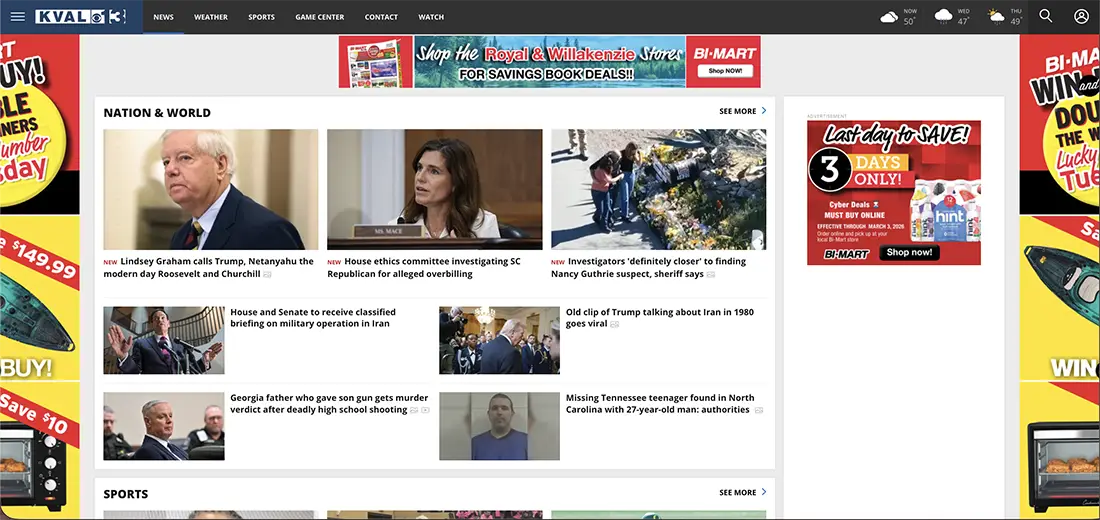Click the KVAL 3 logo
This screenshot has height=520, width=1100.
[x=81, y=17]
